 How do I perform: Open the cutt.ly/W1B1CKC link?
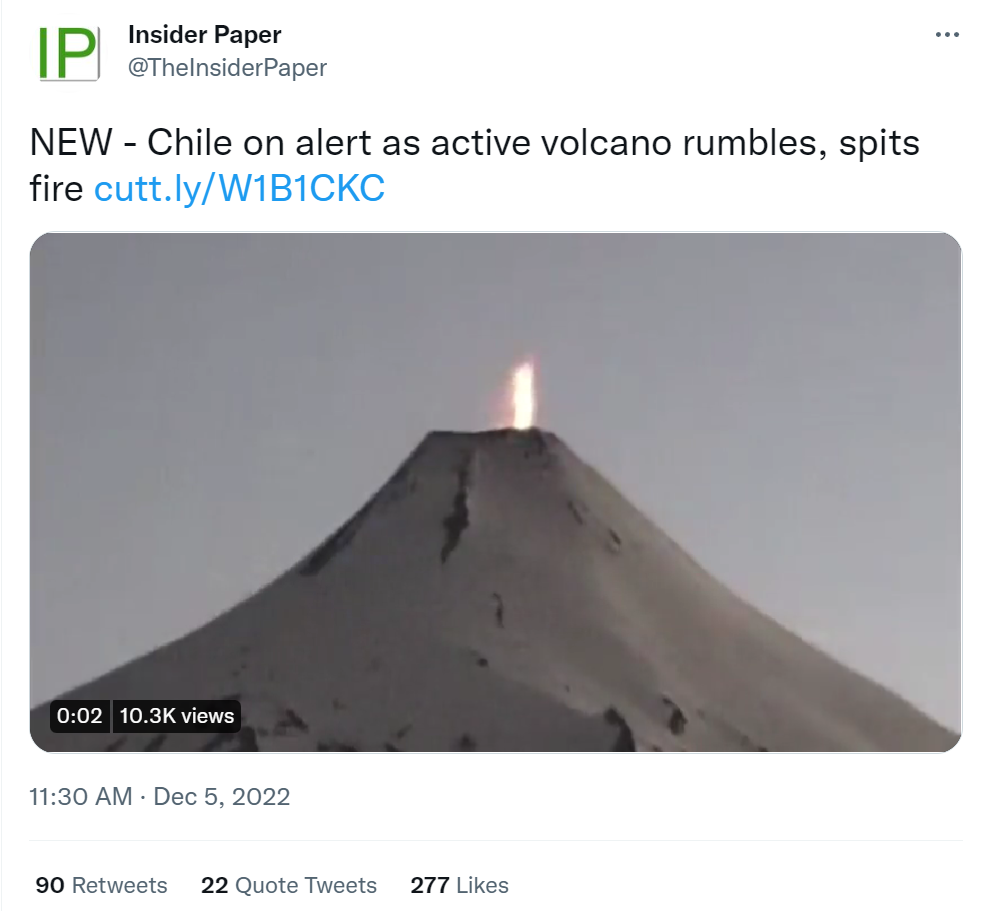click(x=239, y=188)
